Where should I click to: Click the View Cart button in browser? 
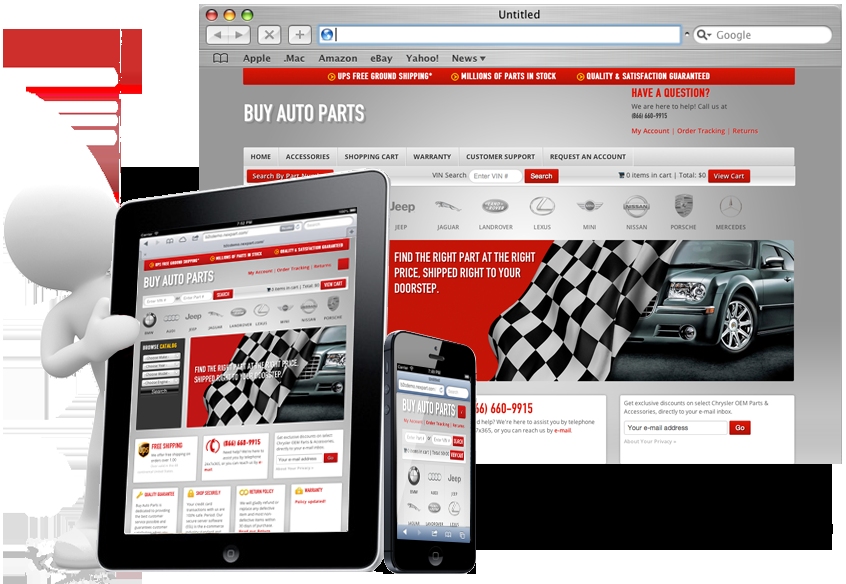click(x=729, y=176)
